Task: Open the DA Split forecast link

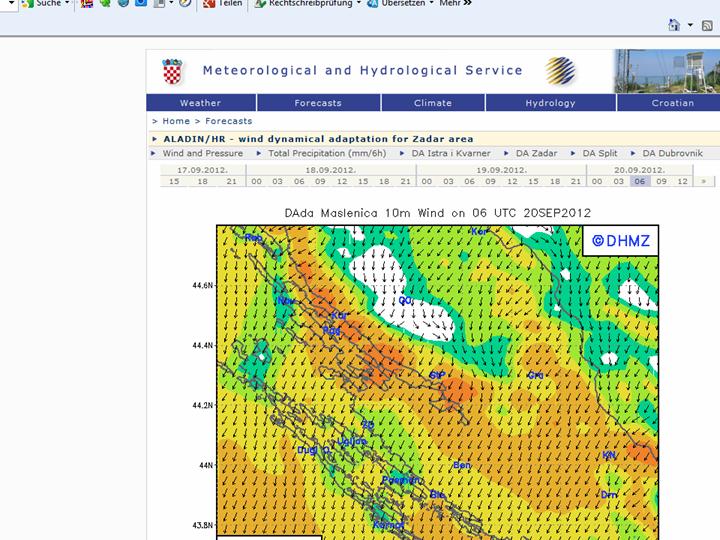Action: (x=601, y=154)
